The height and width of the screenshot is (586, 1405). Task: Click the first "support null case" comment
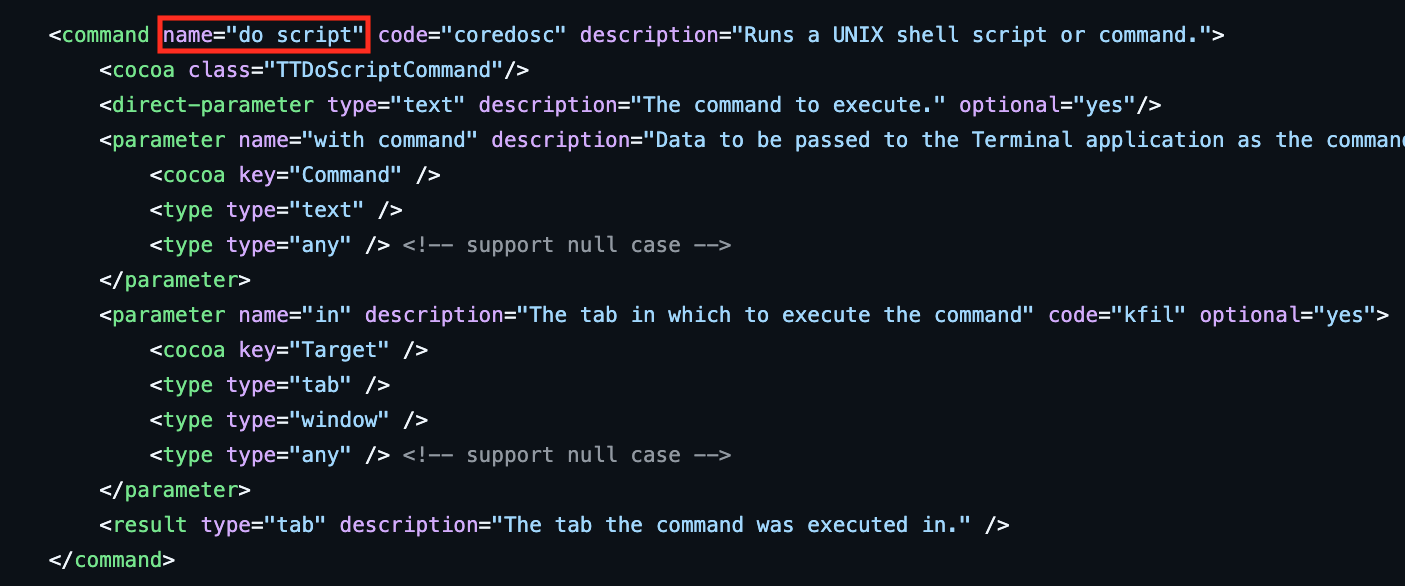tap(567, 245)
